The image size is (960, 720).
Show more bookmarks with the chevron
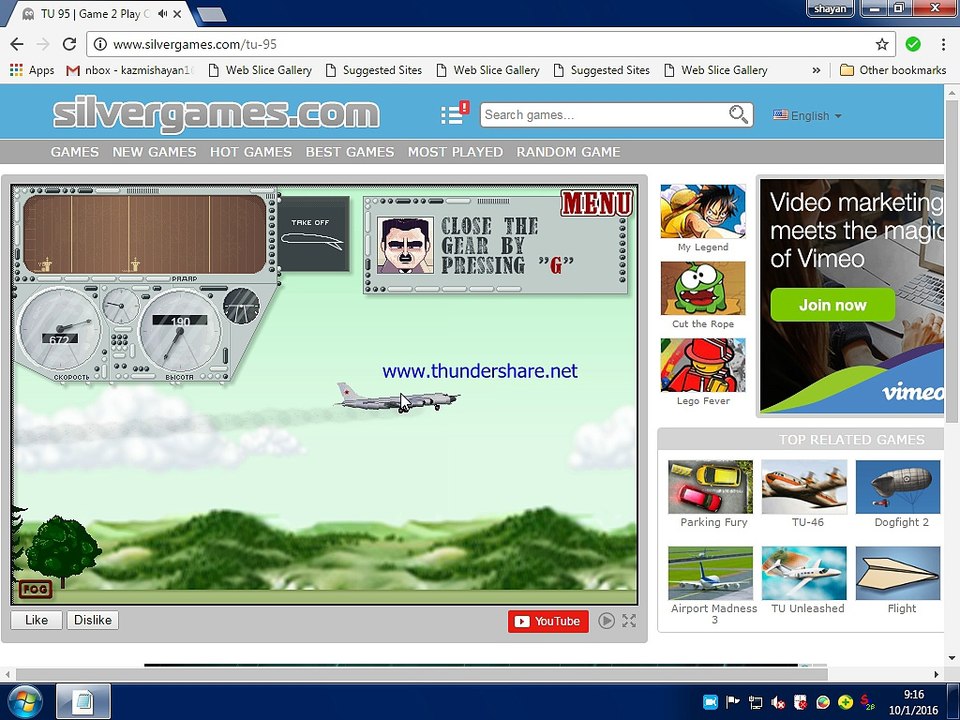(x=816, y=70)
